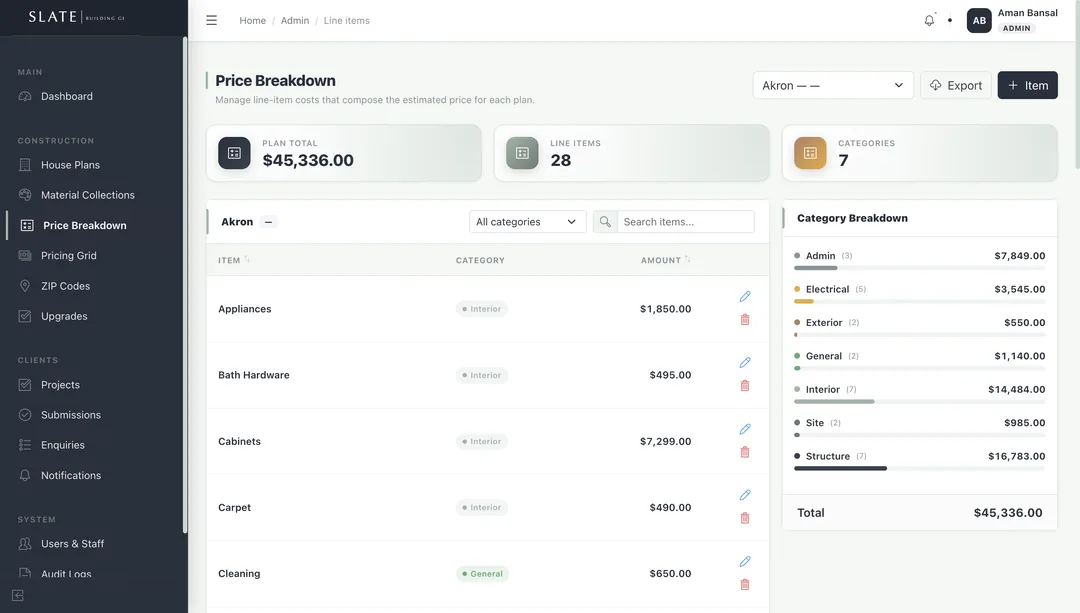Navigate to Pricing Grid

(x=68, y=256)
